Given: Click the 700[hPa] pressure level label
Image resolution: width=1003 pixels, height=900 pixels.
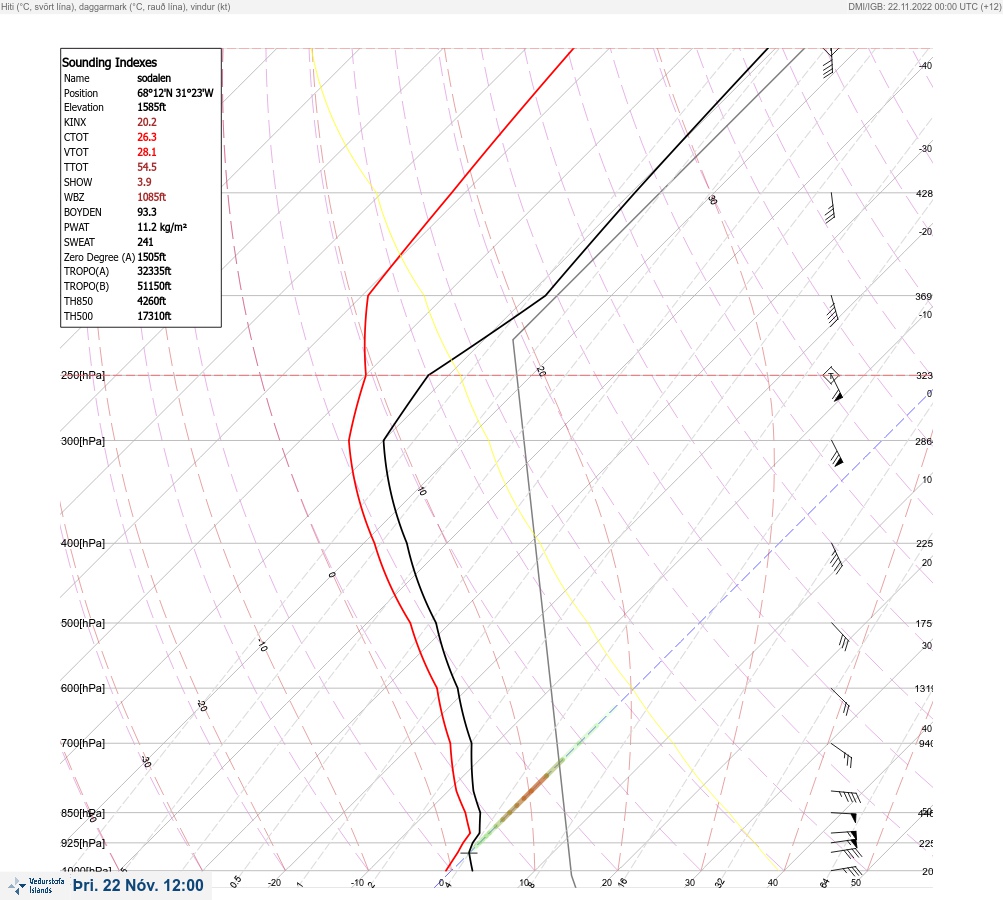Looking at the screenshot, I should point(83,743).
